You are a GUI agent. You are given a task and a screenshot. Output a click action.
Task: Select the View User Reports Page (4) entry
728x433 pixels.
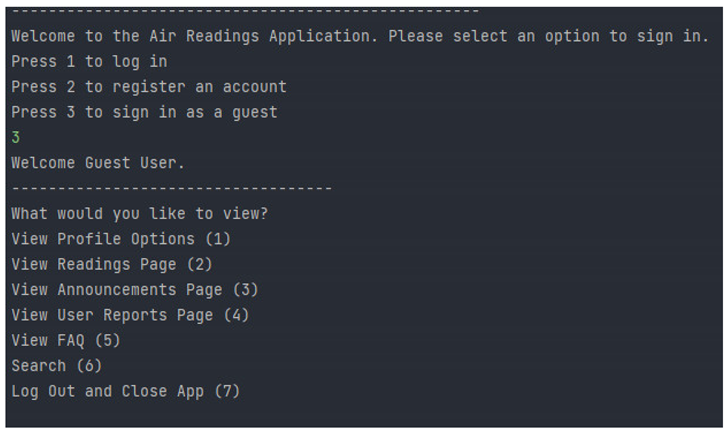[x=130, y=315]
